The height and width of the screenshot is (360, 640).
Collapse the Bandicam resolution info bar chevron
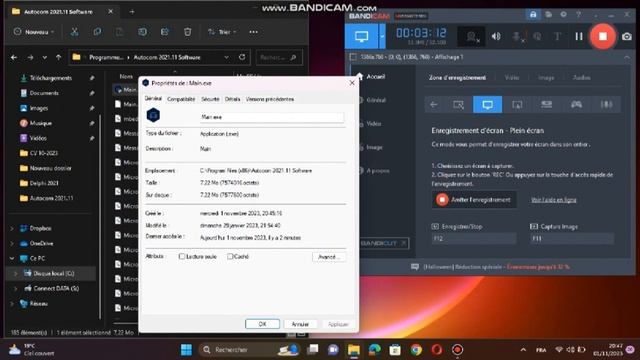(x=627, y=58)
